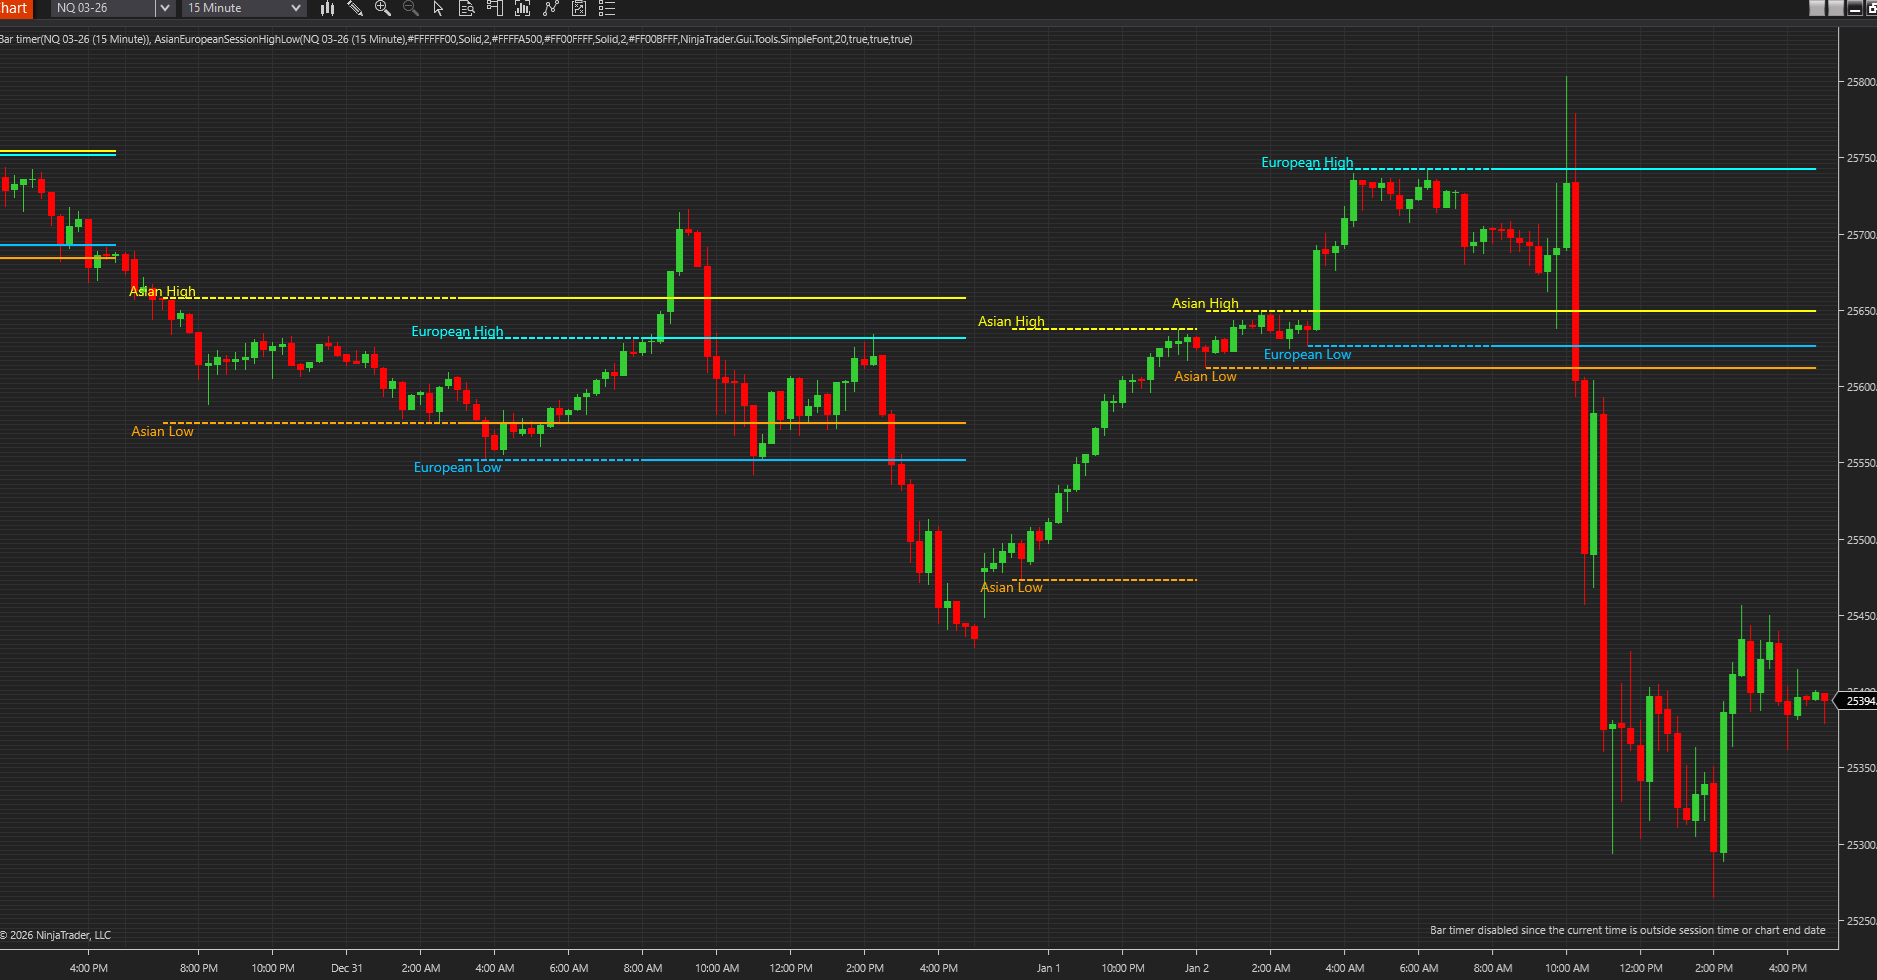Select the Asian Low label near Jan 1
Viewport: 1877px width, 980px height.
(x=1010, y=587)
